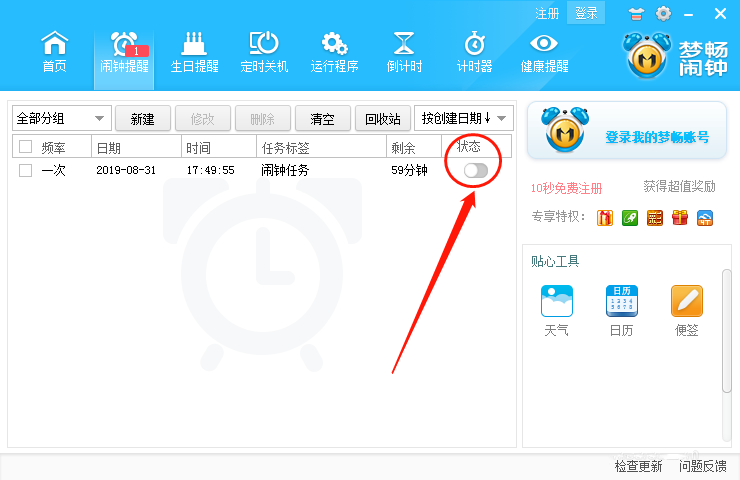Click the 专享特权 label
Viewport: 740px width, 480px height.
coord(558,217)
